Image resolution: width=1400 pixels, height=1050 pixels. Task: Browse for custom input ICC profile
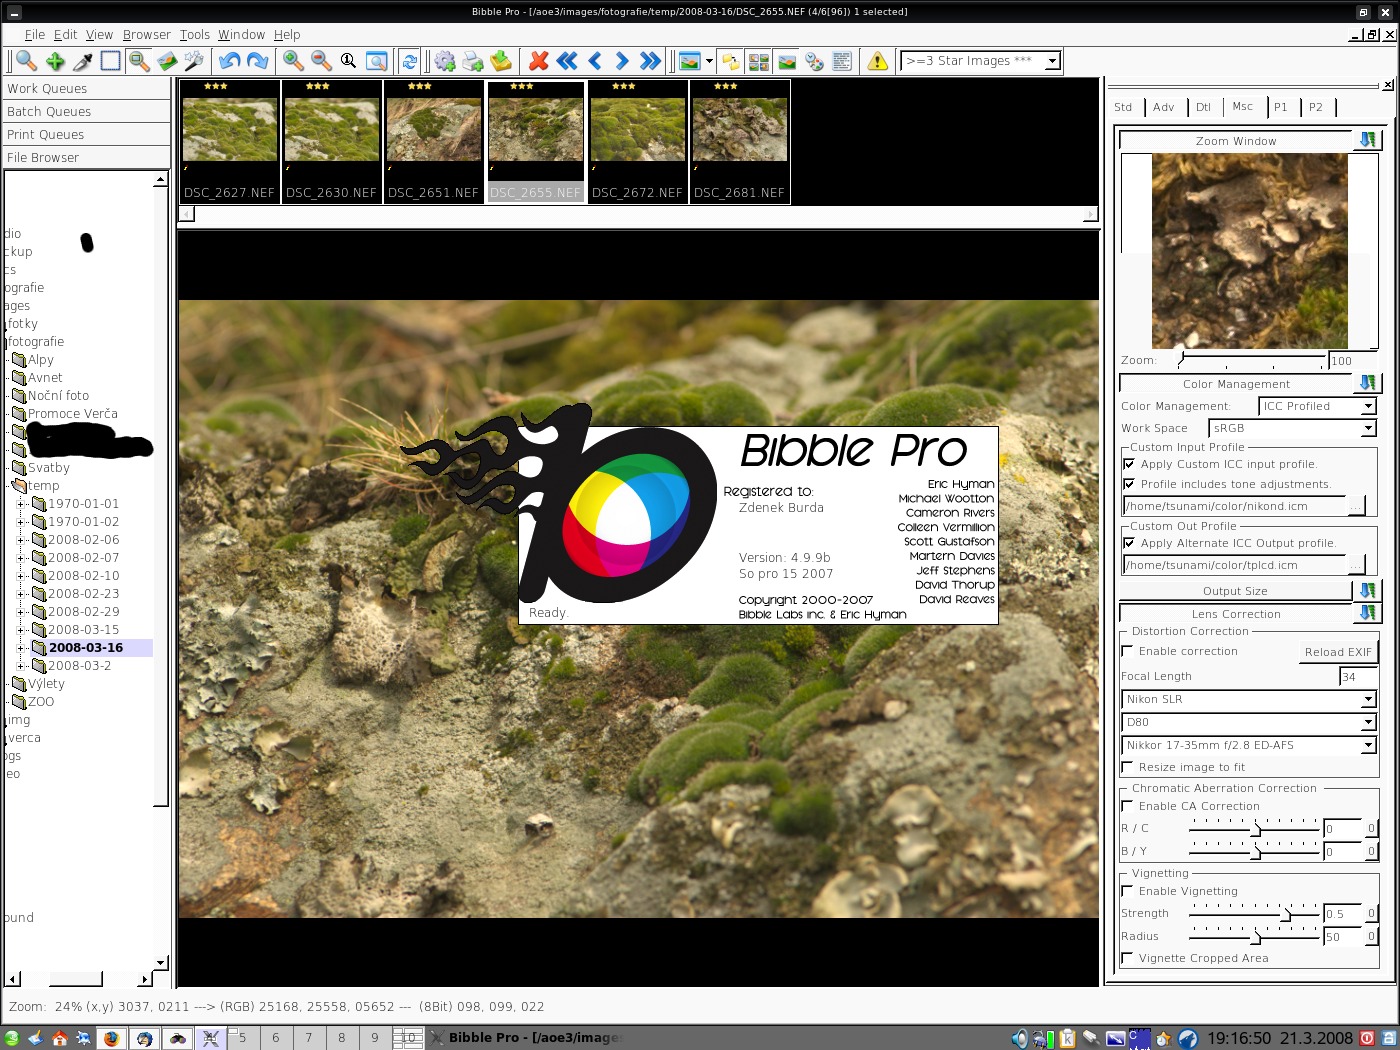tap(1356, 506)
